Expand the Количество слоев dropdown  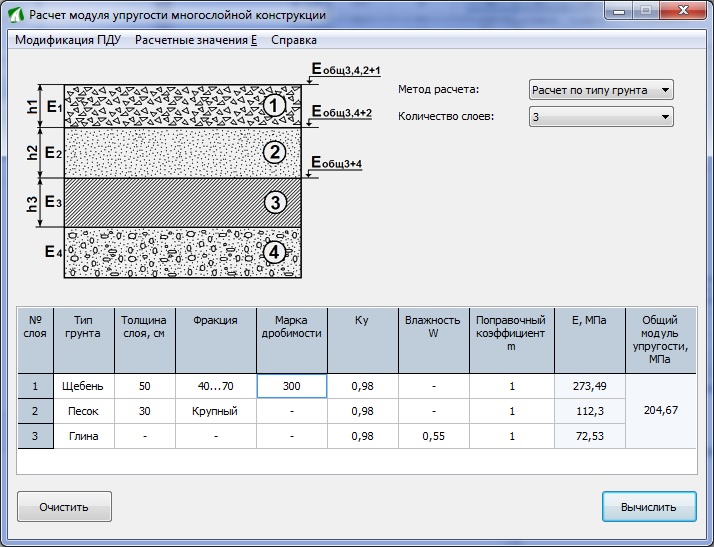(x=601, y=117)
